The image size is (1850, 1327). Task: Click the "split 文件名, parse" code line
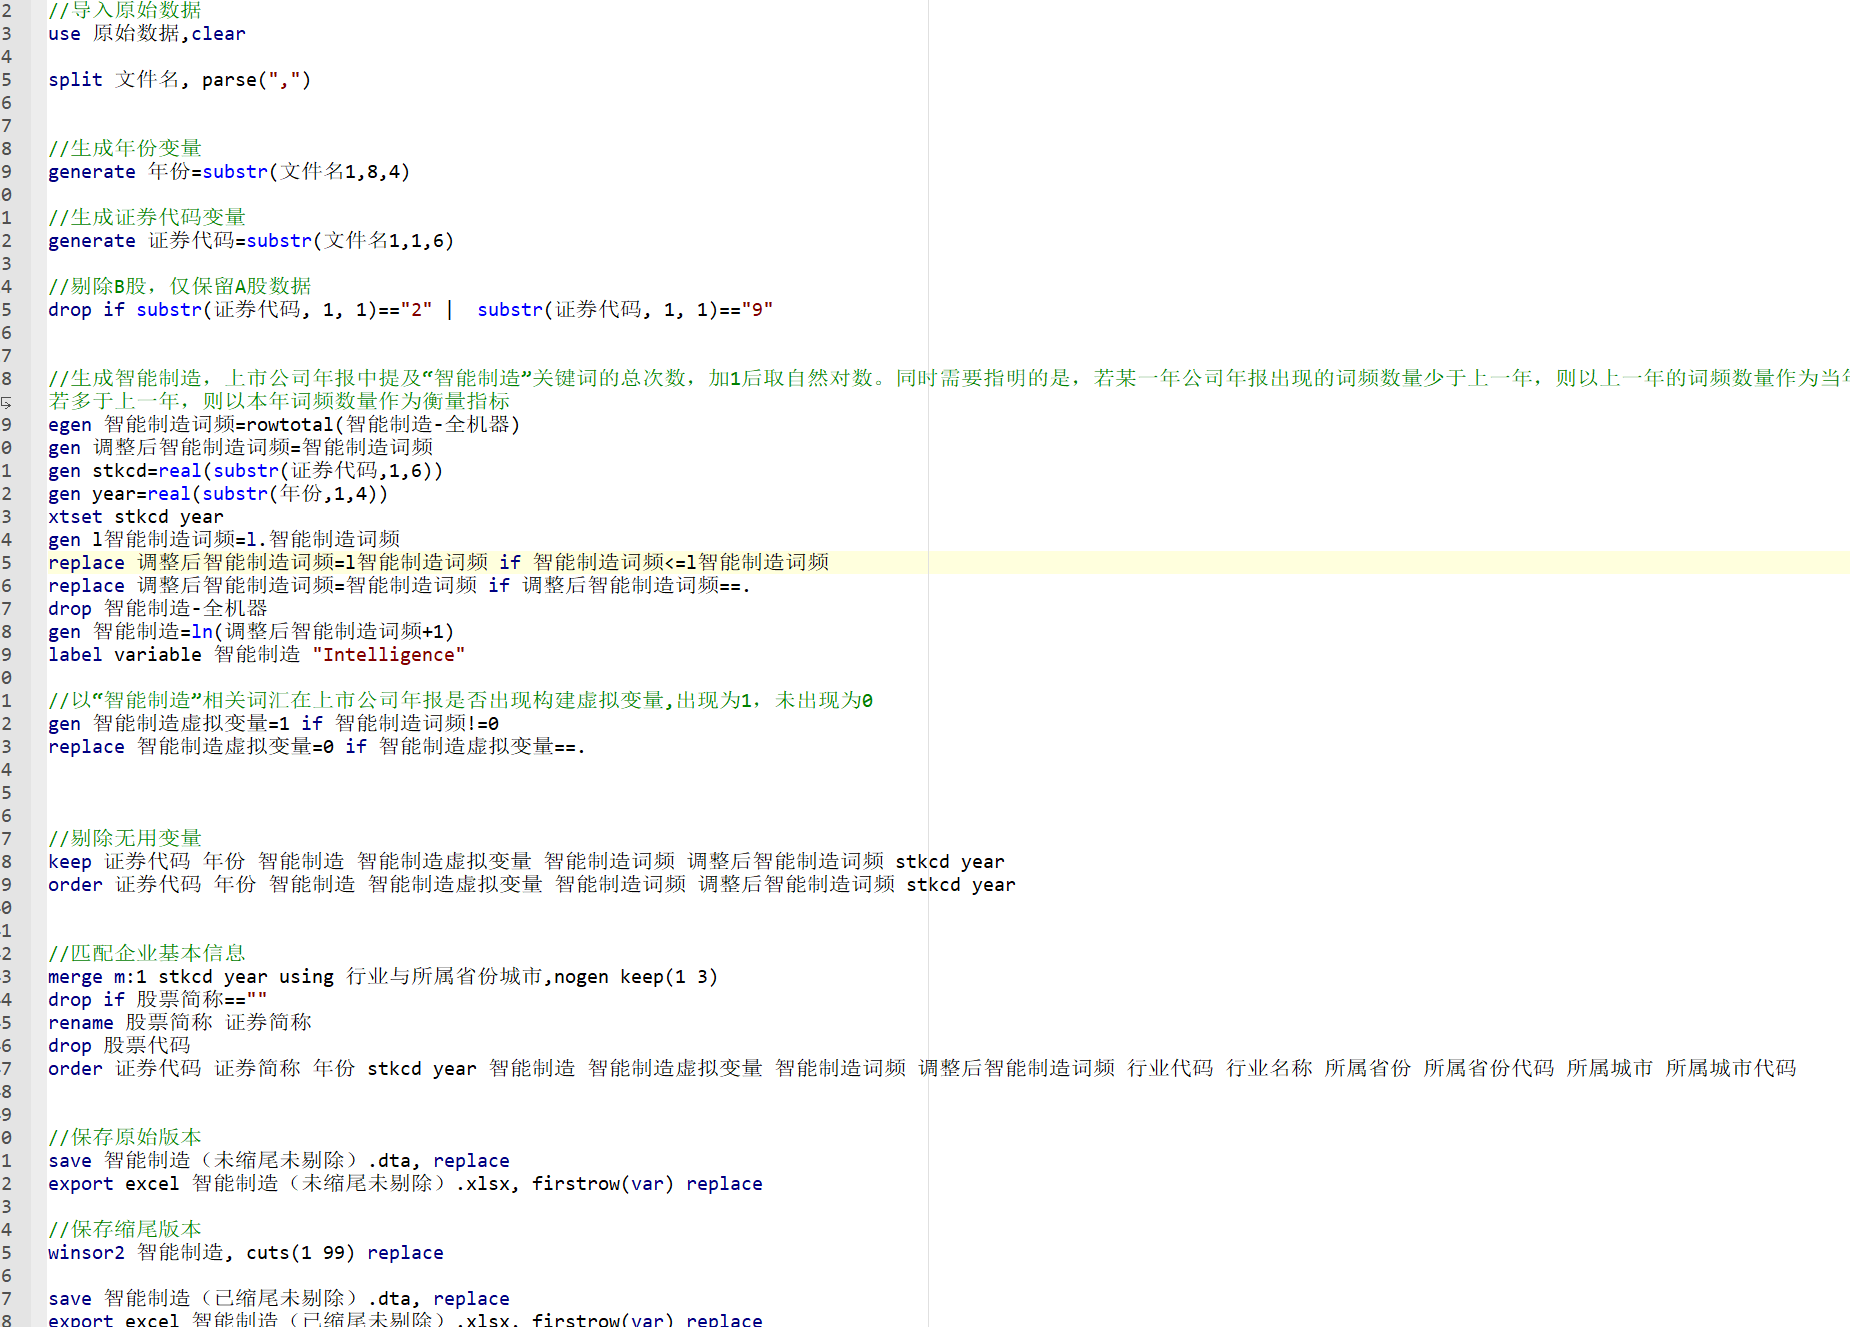[x=180, y=79]
